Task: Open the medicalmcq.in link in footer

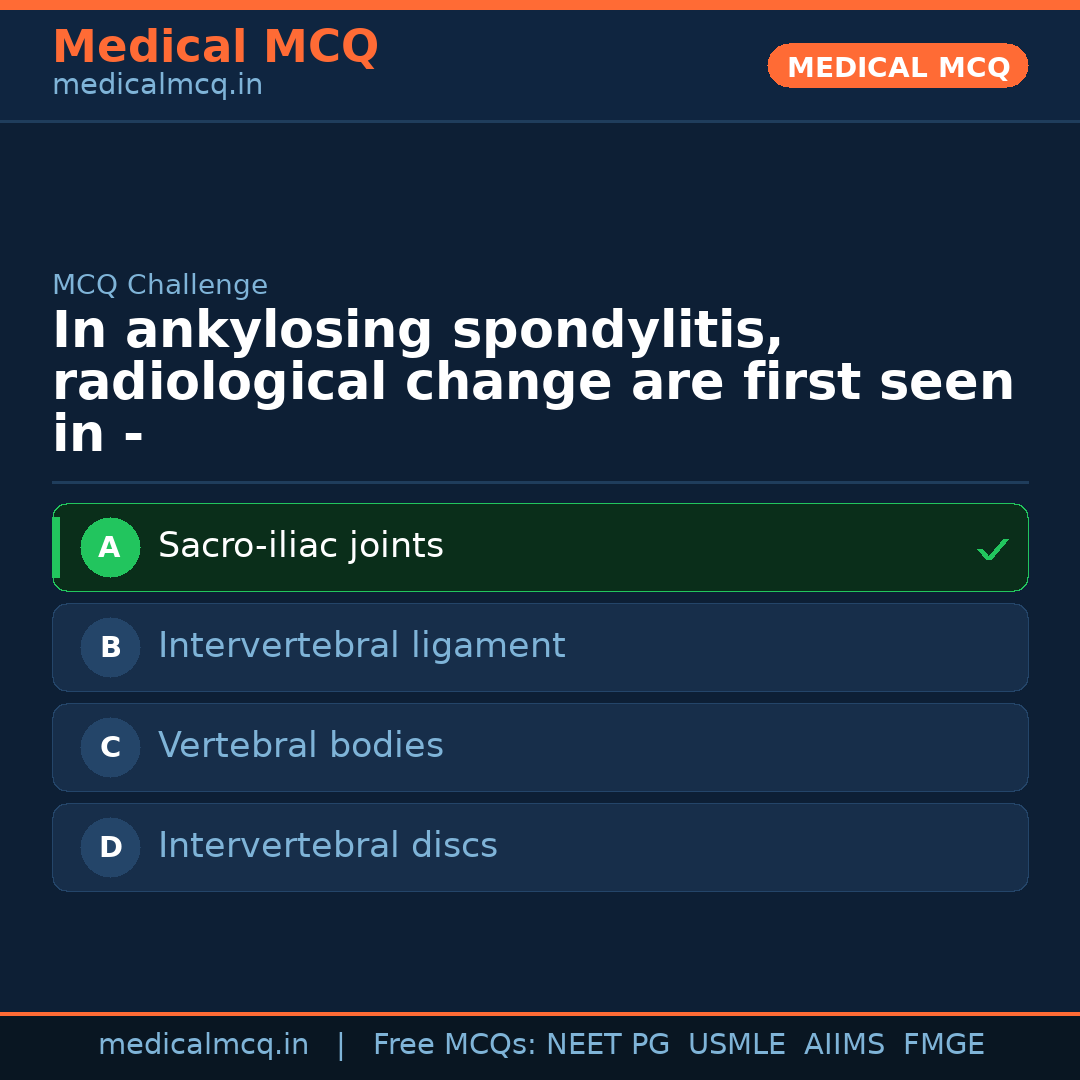Action: pos(203,1045)
